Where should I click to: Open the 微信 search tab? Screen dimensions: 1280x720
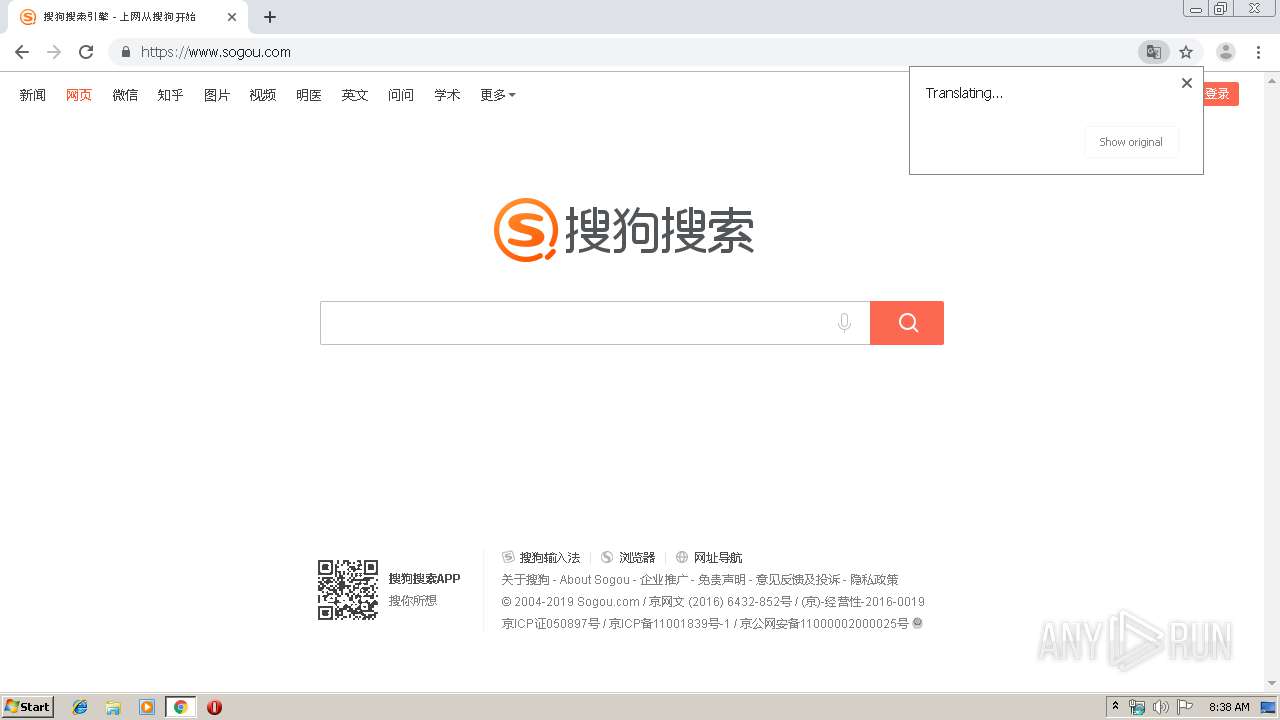(125, 95)
